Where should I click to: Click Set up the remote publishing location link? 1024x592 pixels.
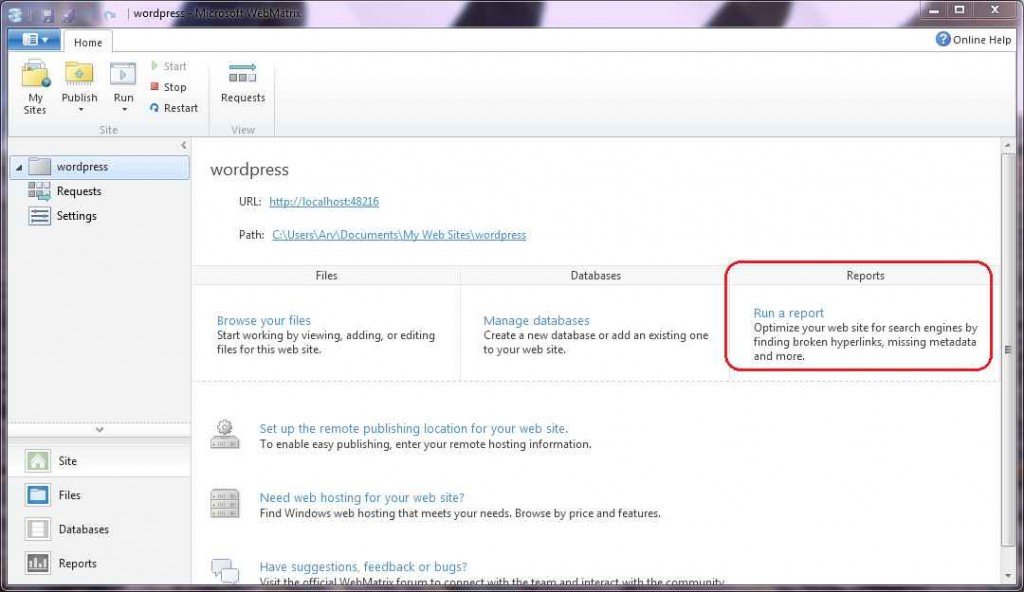tap(413, 429)
